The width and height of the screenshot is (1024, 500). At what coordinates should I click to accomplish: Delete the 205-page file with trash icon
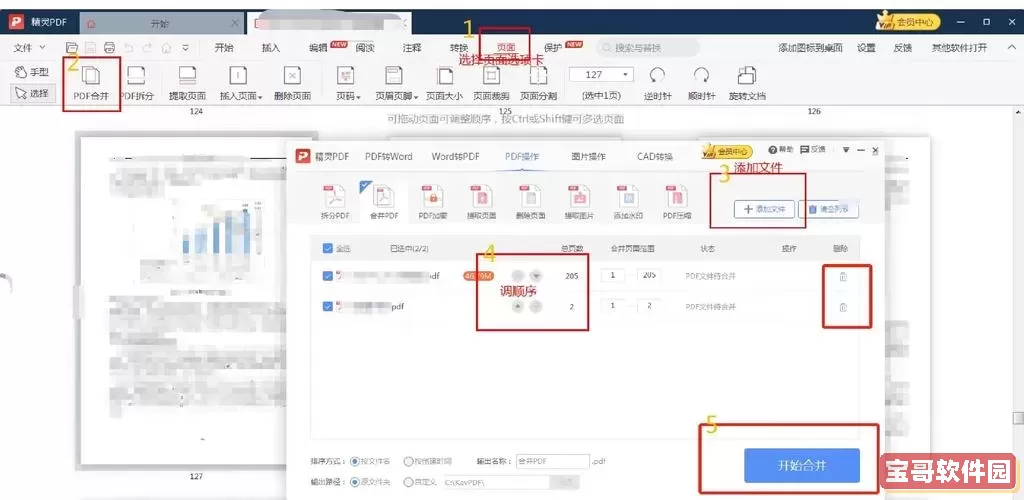pyautogui.click(x=843, y=277)
